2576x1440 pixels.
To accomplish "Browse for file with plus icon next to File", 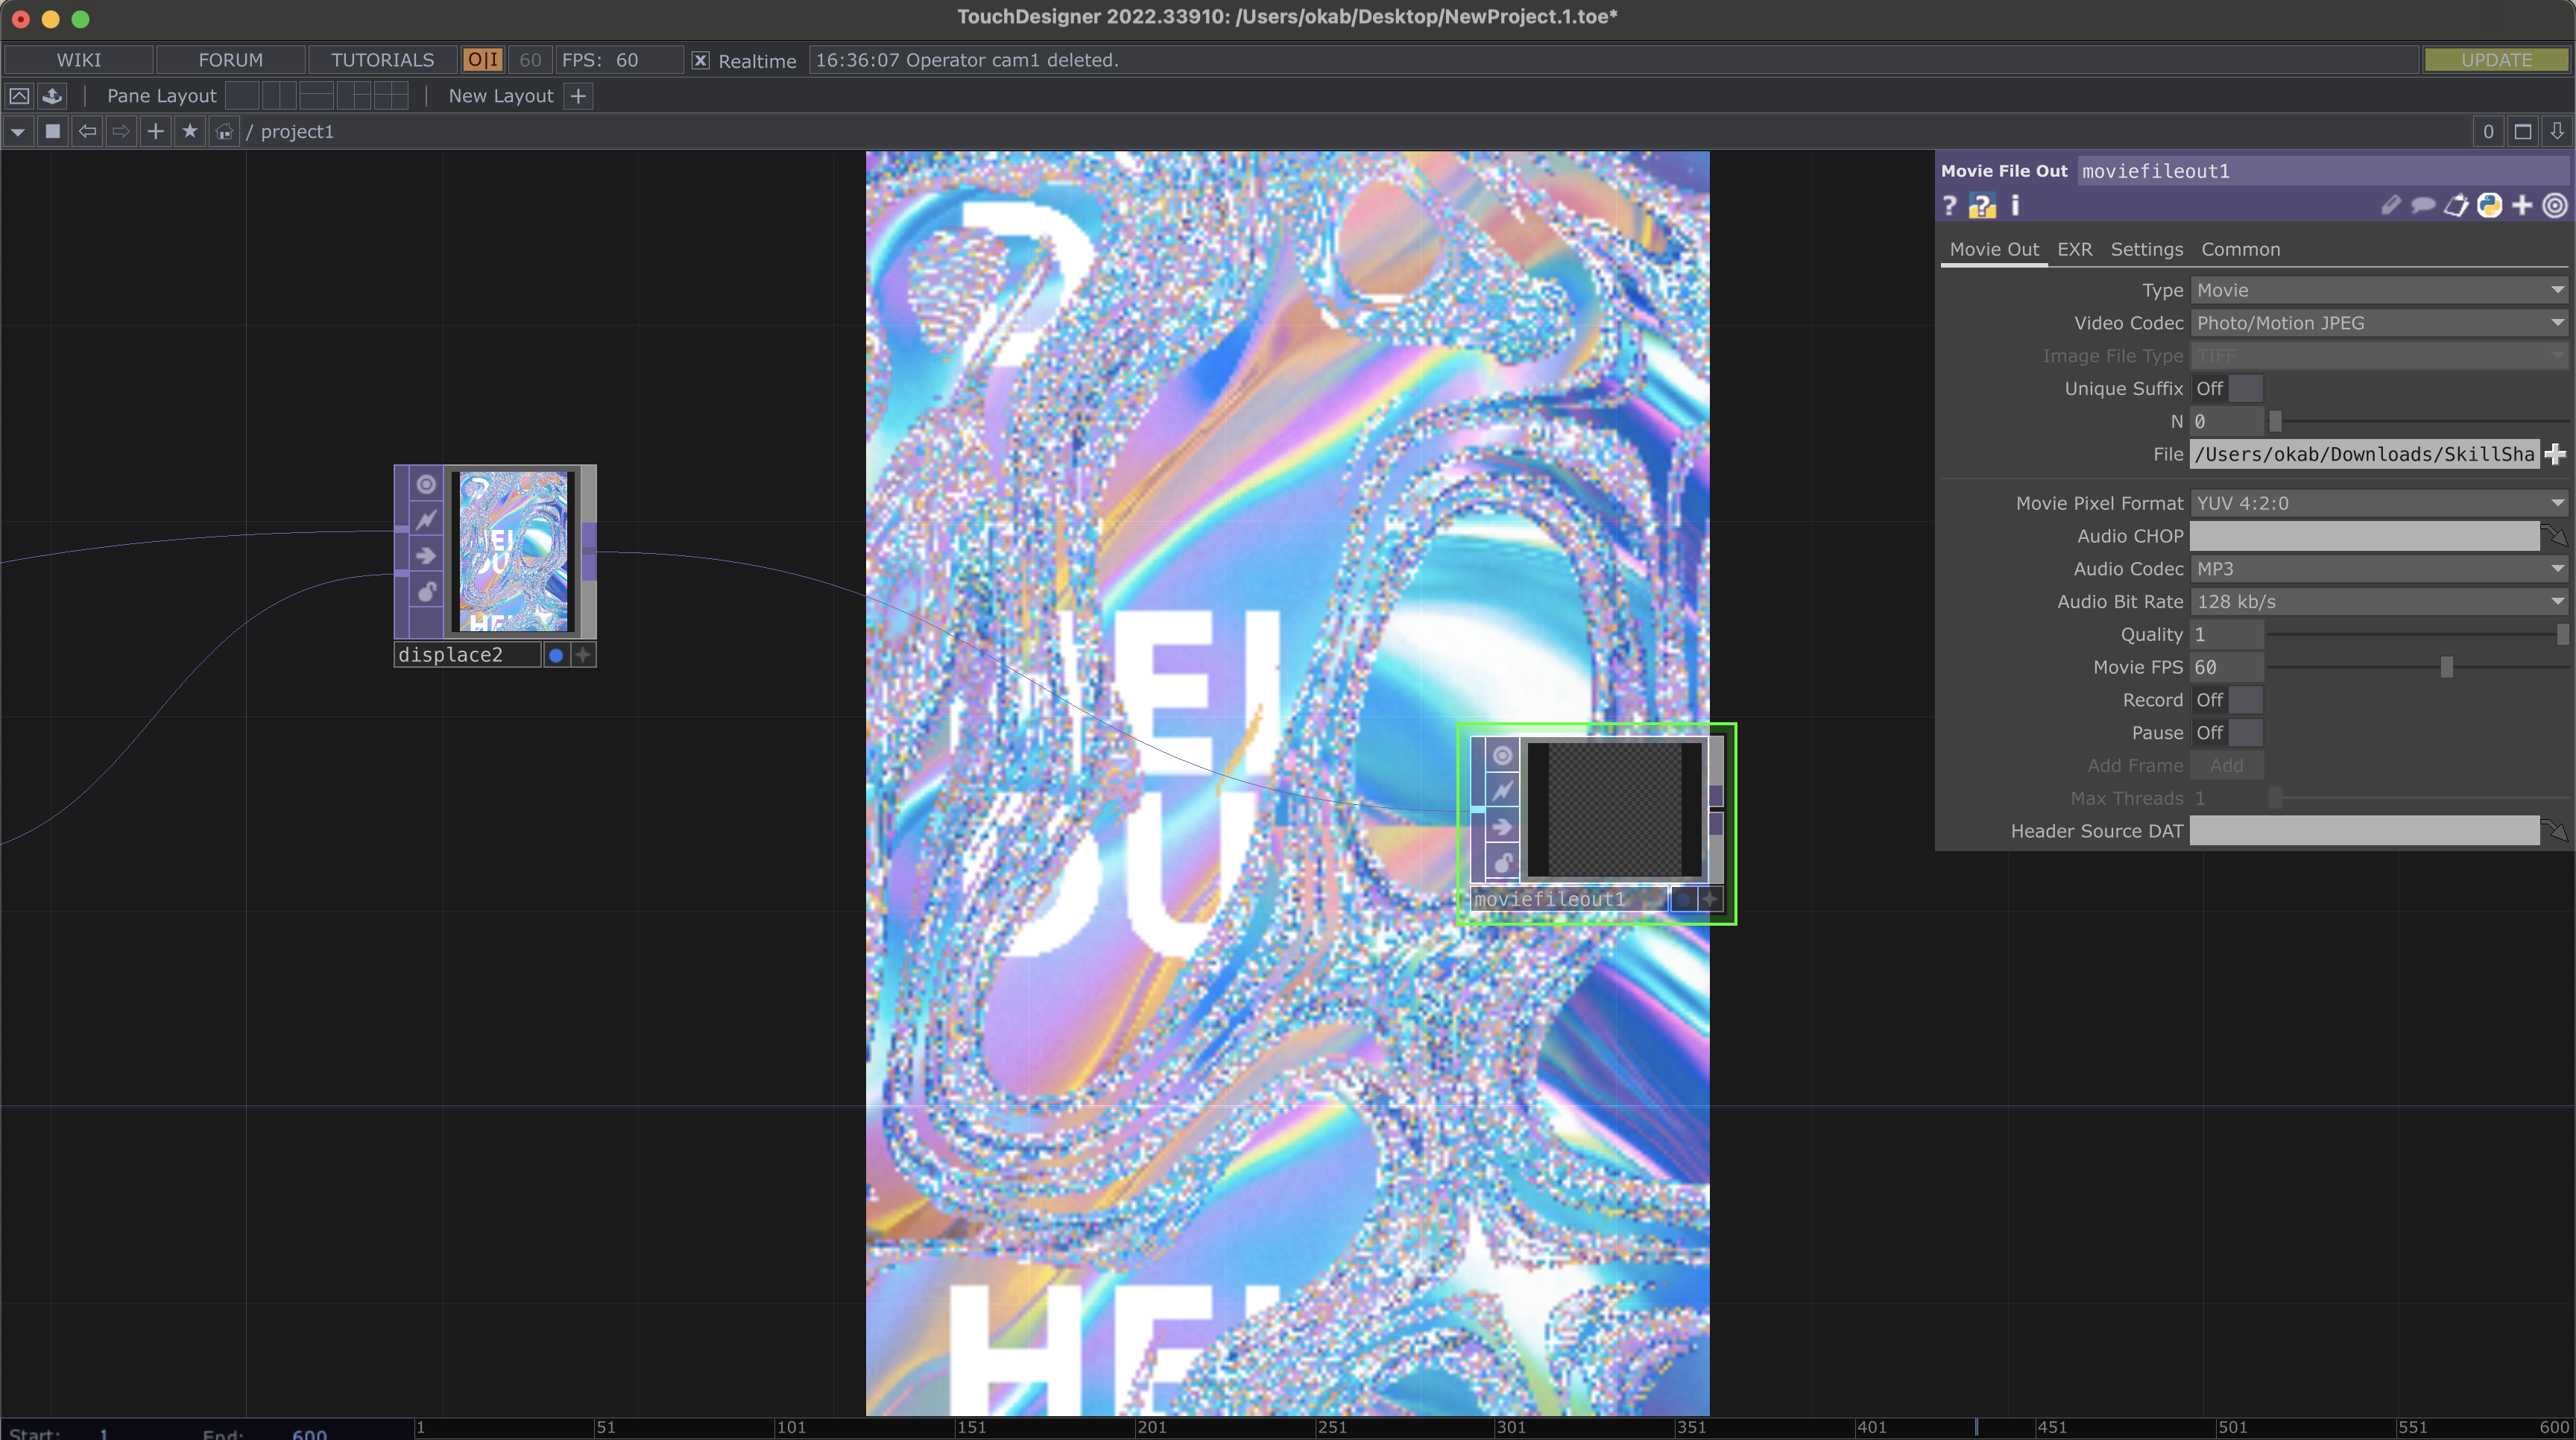I will (x=2555, y=454).
